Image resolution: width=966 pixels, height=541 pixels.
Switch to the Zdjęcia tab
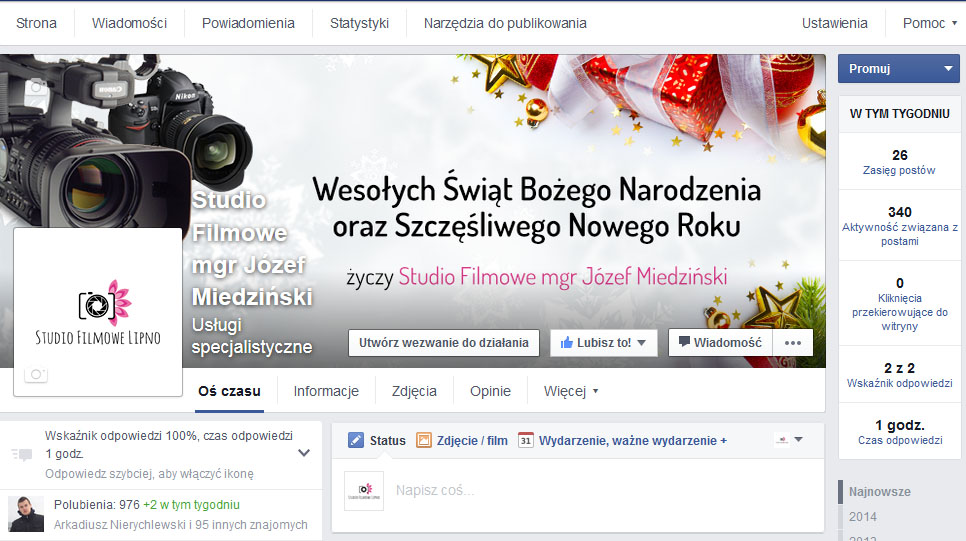tap(414, 391)
